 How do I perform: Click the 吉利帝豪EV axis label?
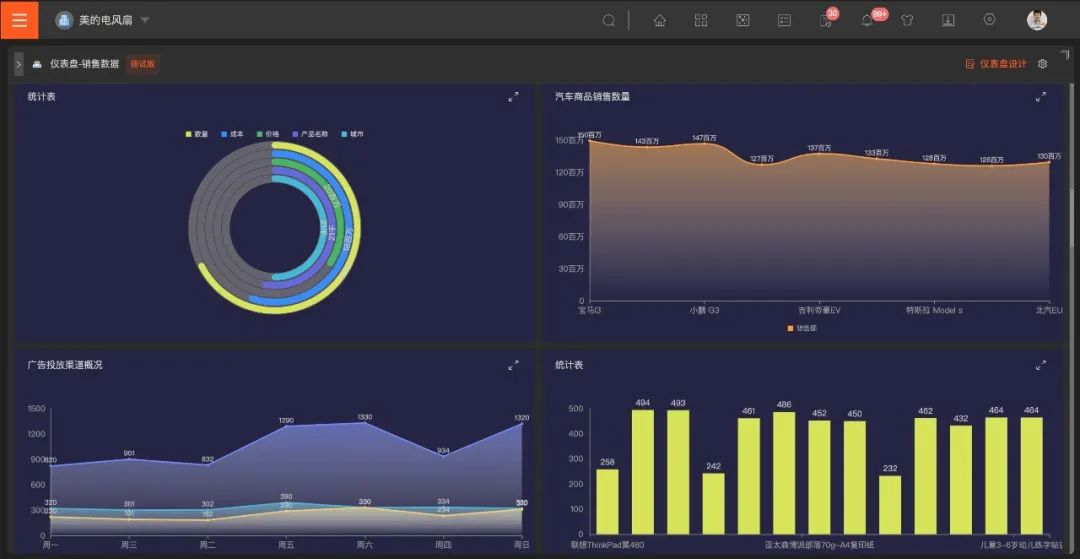[x=819, y=310]
